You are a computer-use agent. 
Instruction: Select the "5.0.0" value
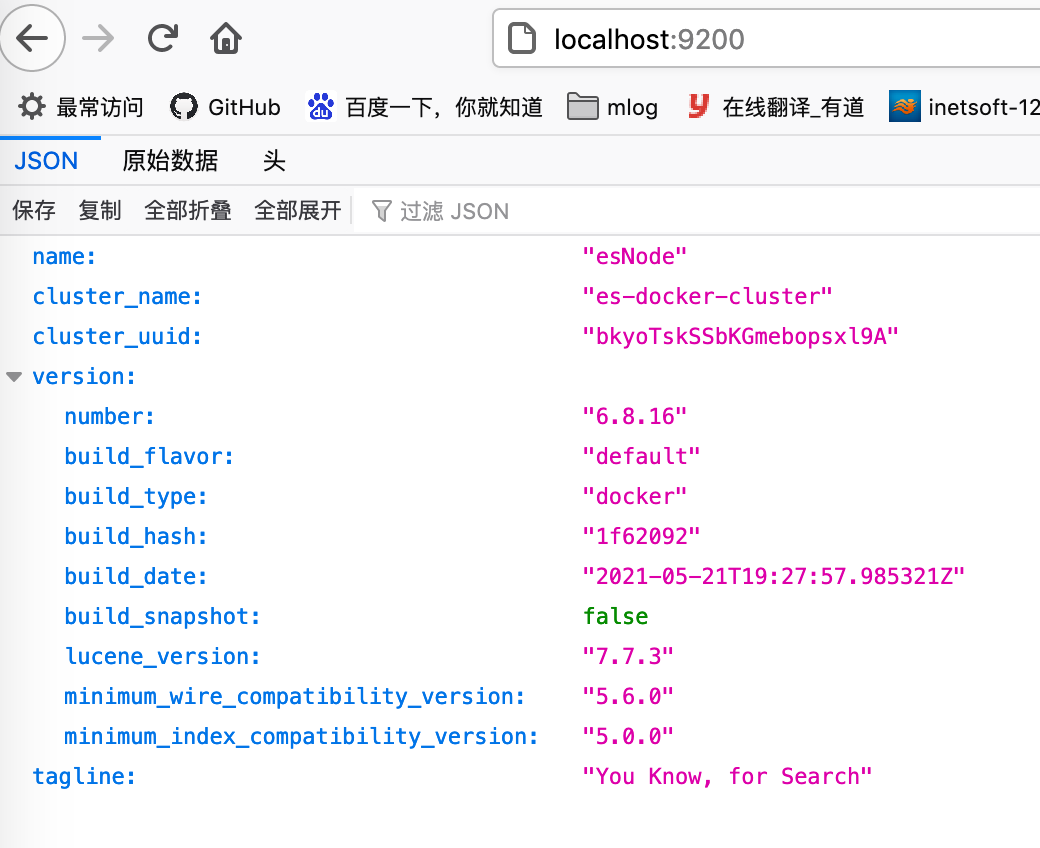[627, 736]
